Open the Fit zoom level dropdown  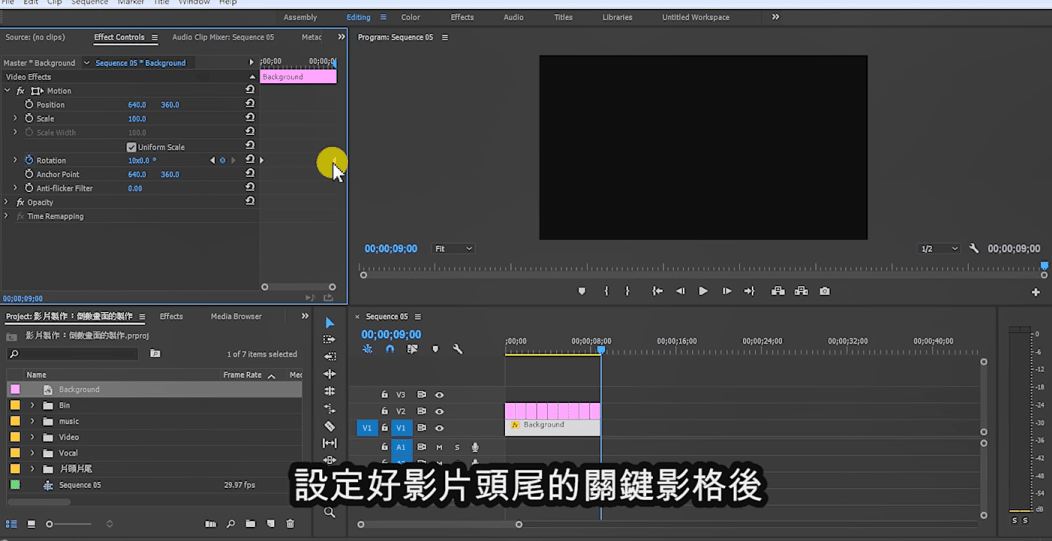(454, 248)
